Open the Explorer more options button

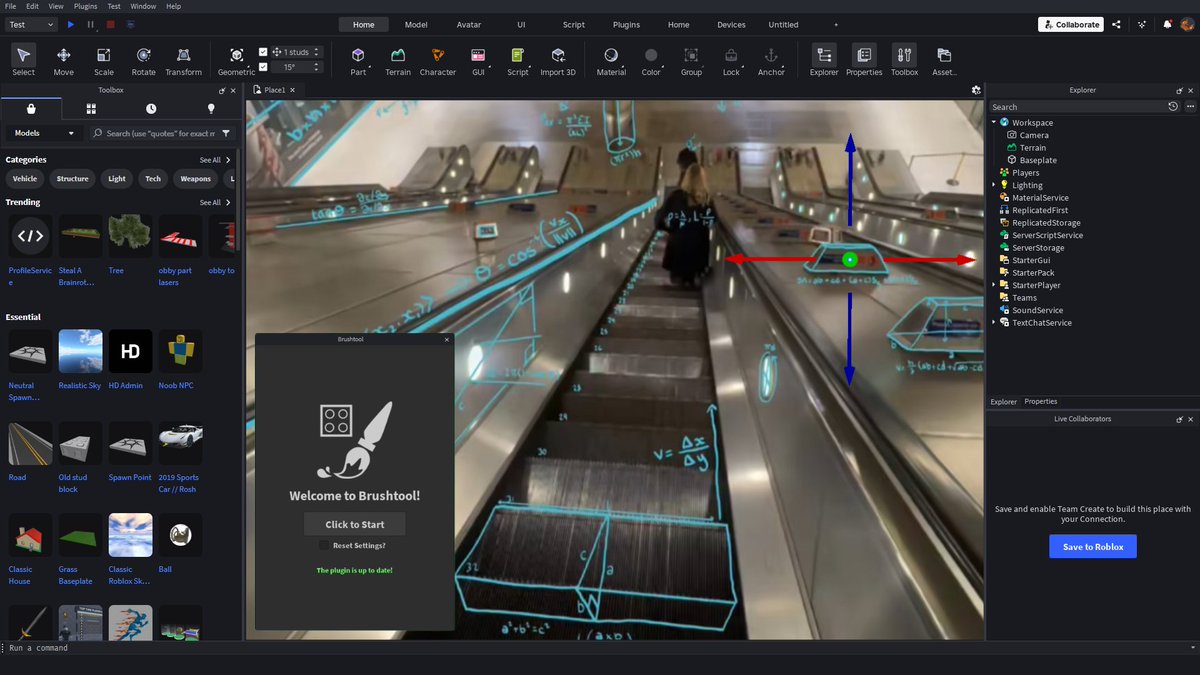(x=1190, y=106)
